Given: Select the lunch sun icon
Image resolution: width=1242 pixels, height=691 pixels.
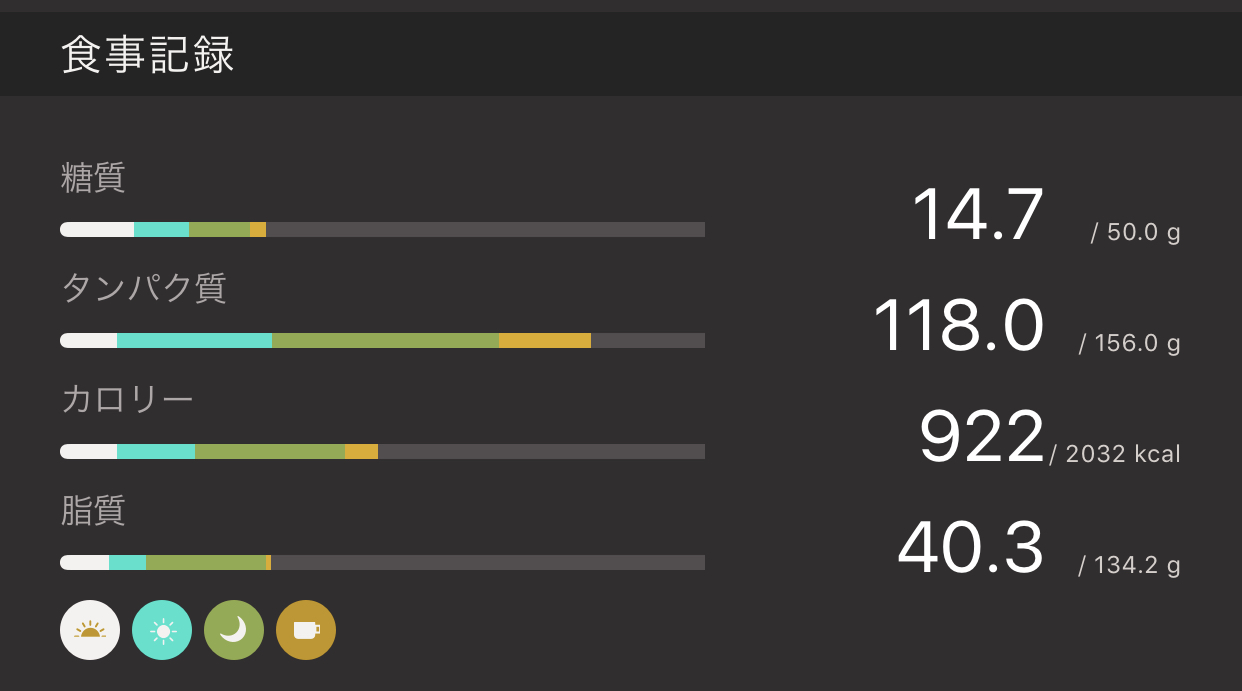Looking at the screenshot, I should (162, 630).
